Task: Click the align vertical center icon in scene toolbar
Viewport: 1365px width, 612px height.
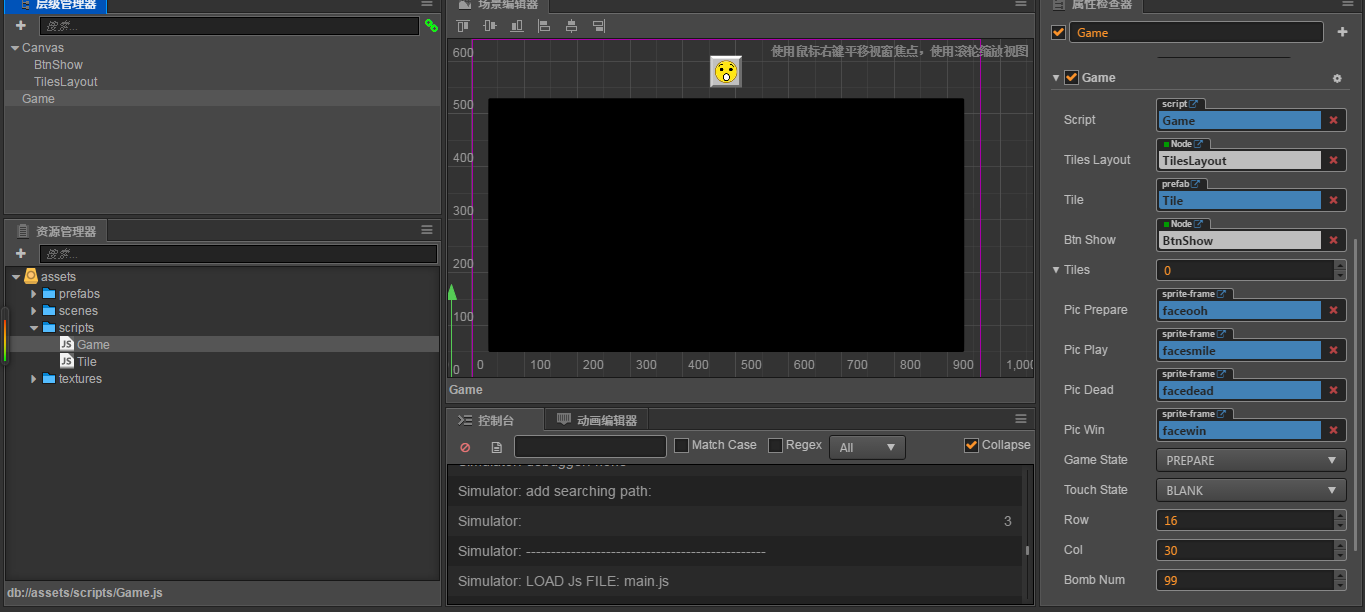Action: click(490, 26)
